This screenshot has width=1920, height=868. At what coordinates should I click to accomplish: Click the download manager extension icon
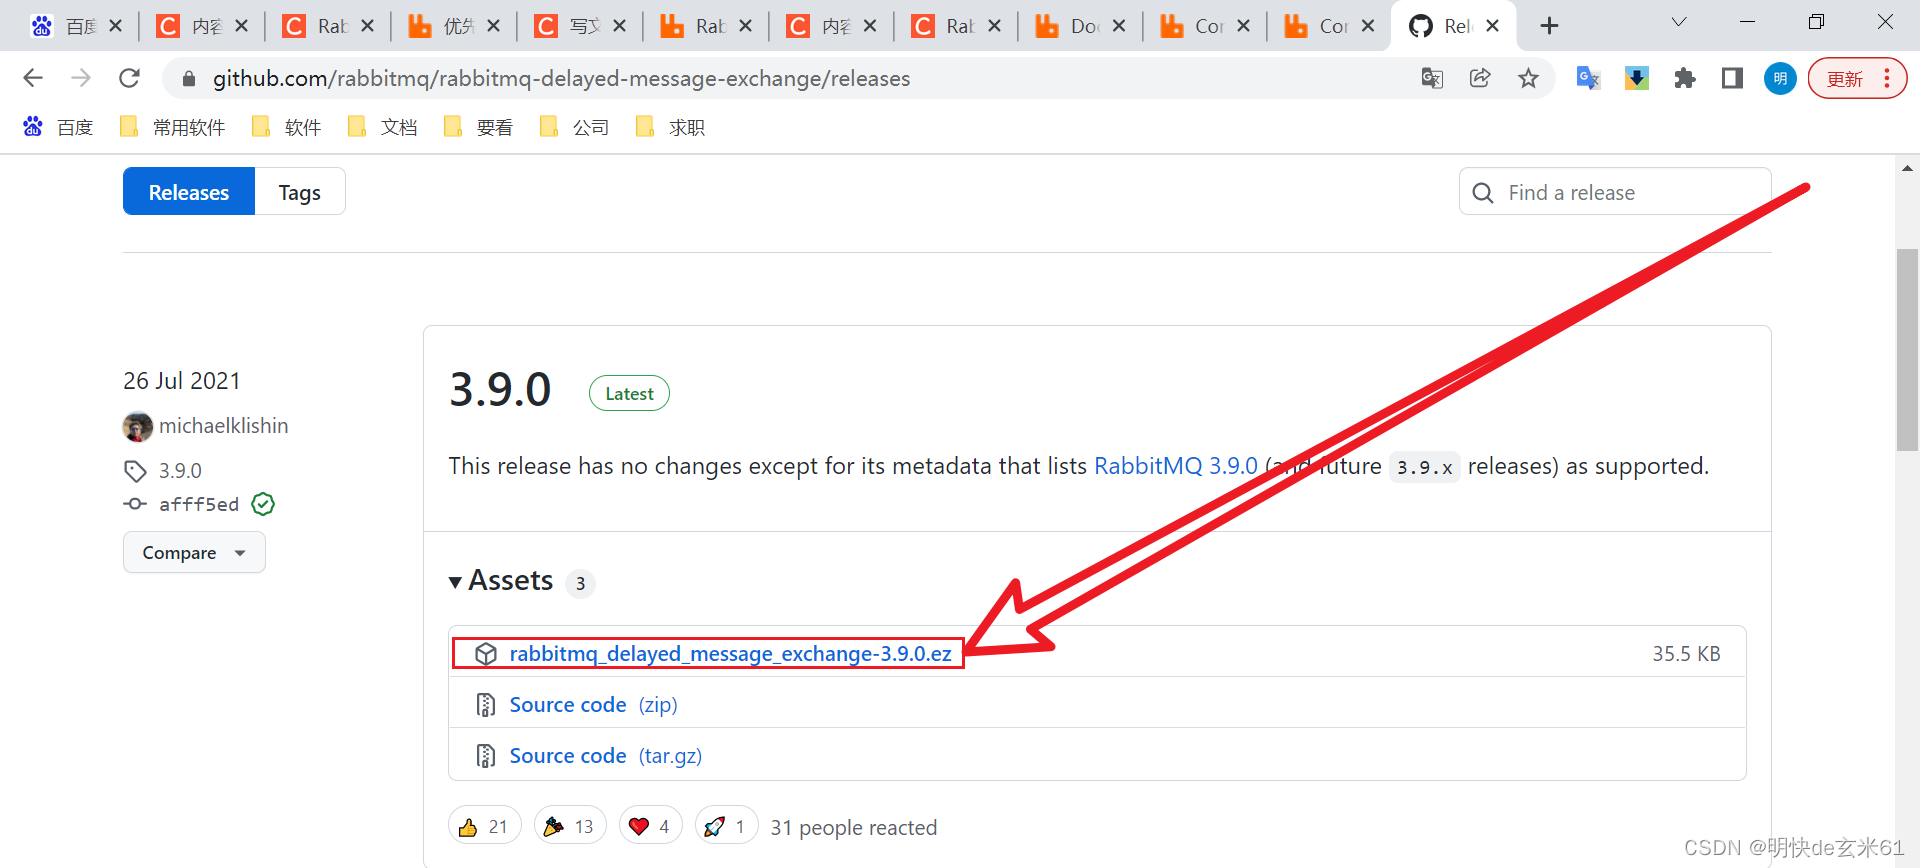[1637, 78]
